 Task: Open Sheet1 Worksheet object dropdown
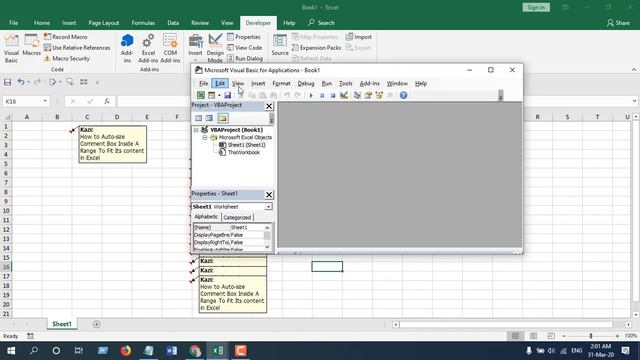(x=268, y=207)
